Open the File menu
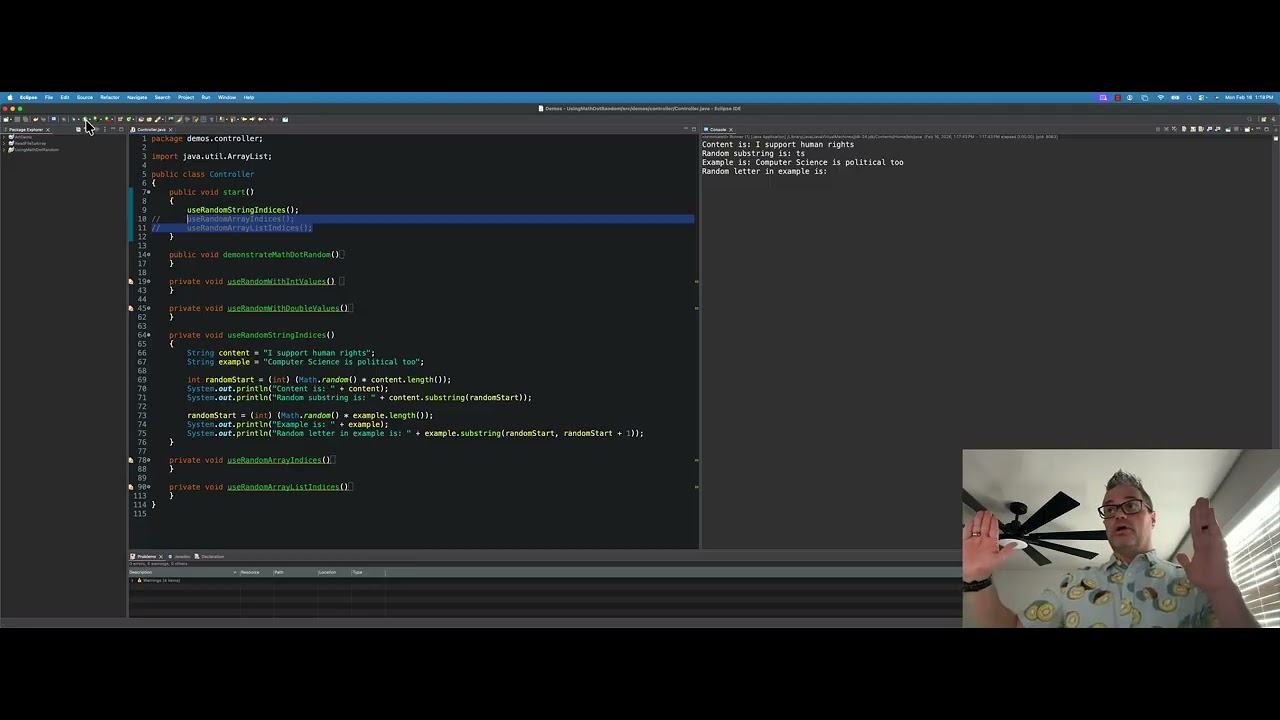This screenshot has height=720, width=1280. tap(48, 97)
